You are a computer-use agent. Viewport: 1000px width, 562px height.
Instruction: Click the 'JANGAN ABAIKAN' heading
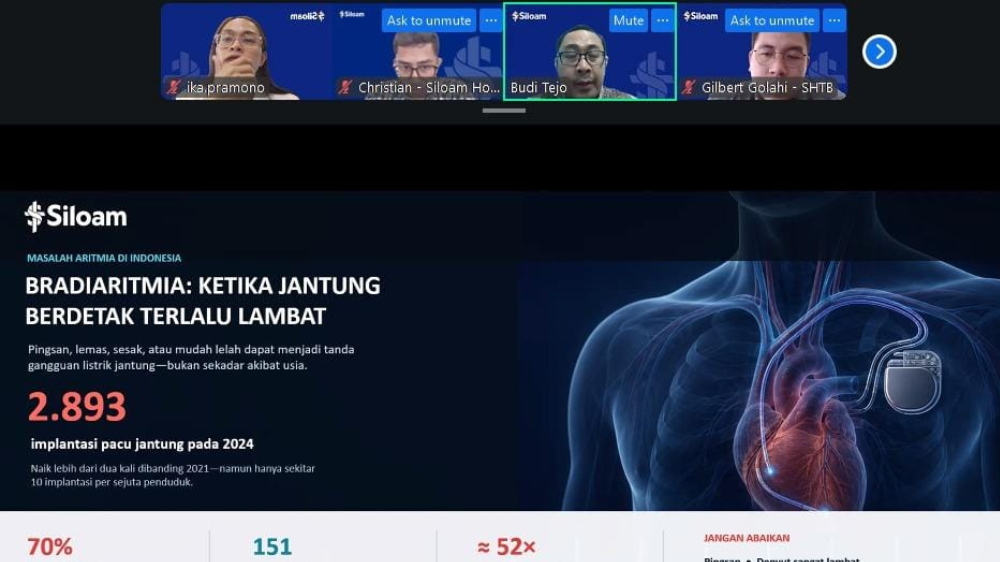(x=747, y=538)
